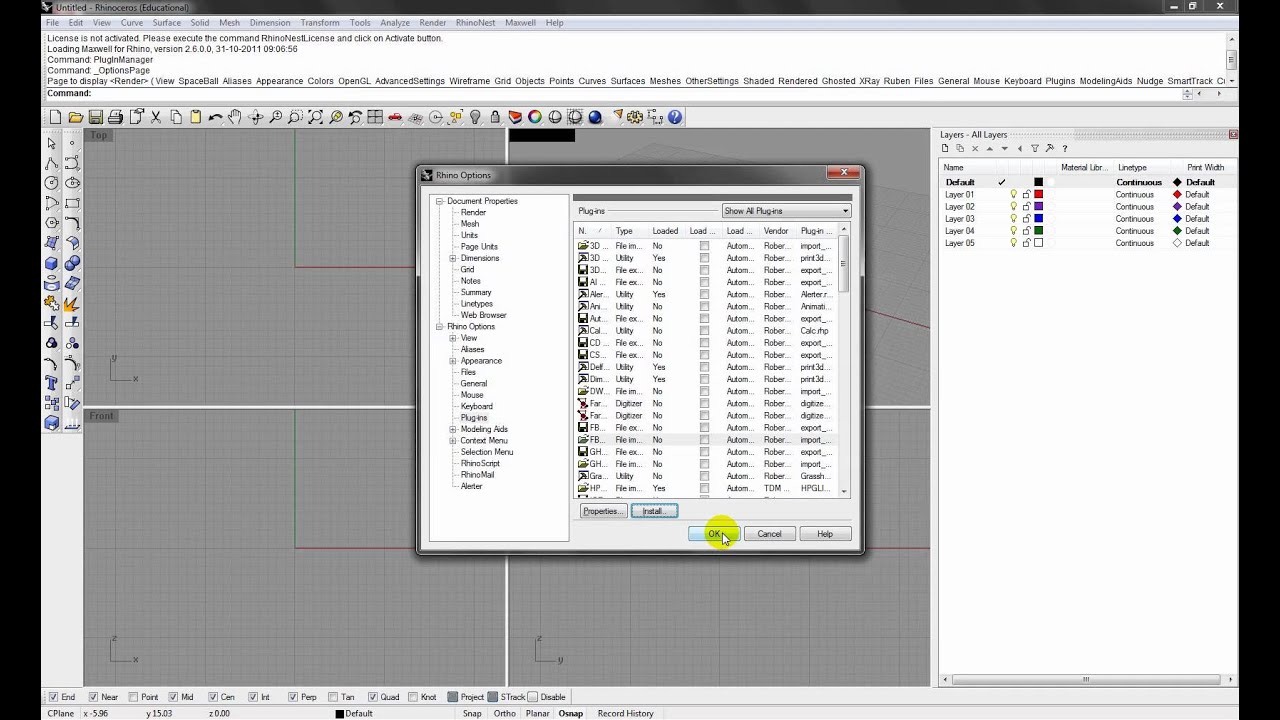Click the Cancel button in Rhino Options
The image size is (1280, 720).
point(769,534)
